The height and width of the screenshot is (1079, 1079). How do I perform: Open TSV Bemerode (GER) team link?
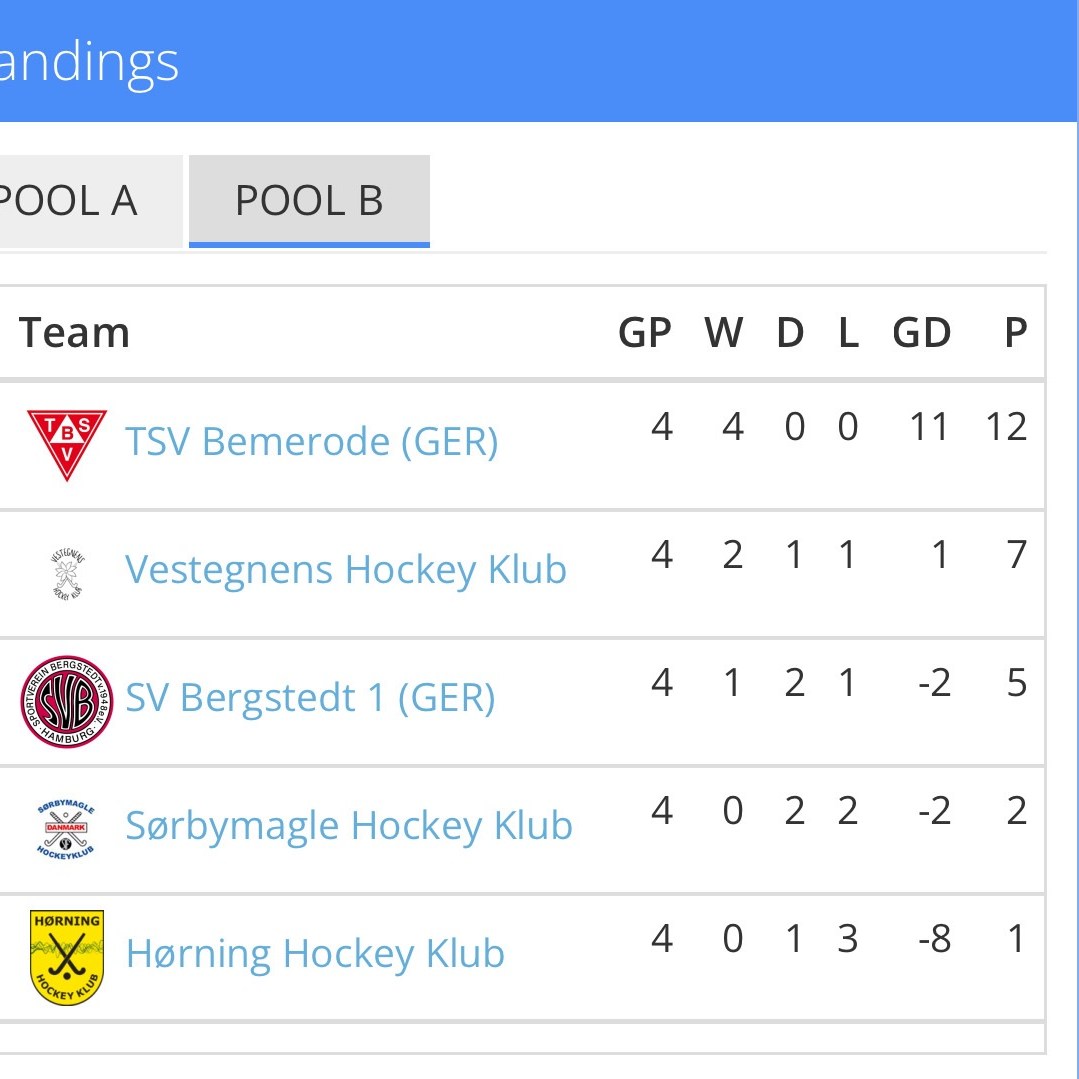tap(311, 441)
